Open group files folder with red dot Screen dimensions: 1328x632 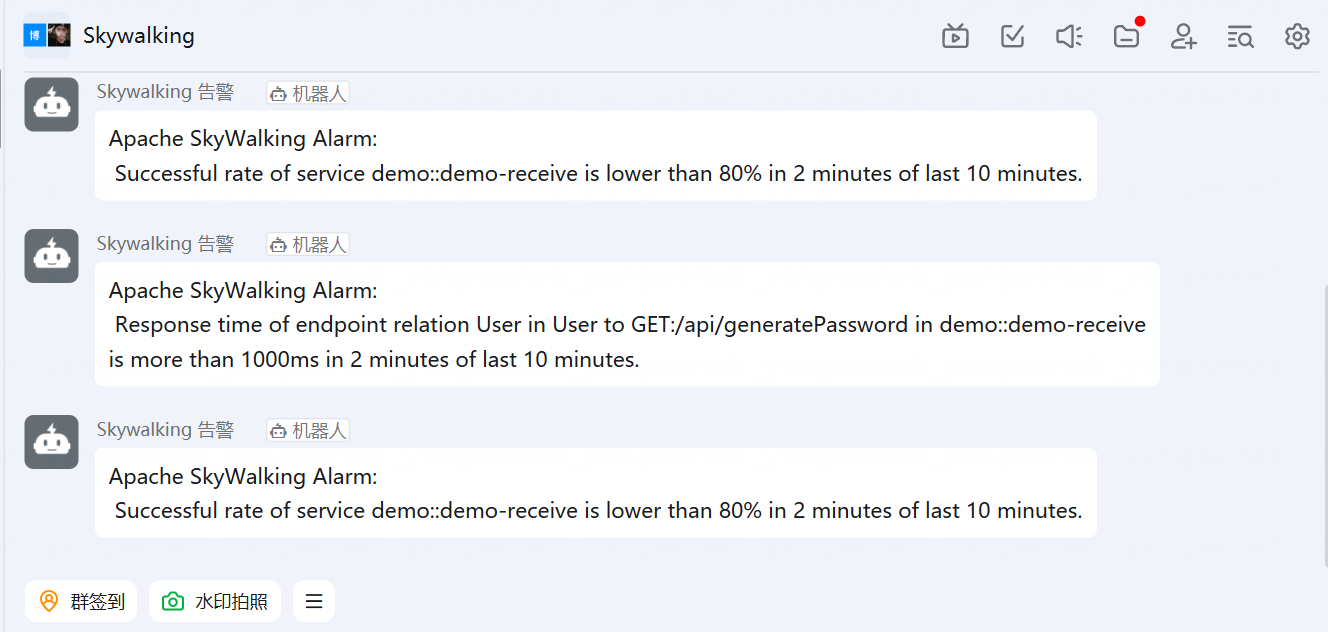1127,37
